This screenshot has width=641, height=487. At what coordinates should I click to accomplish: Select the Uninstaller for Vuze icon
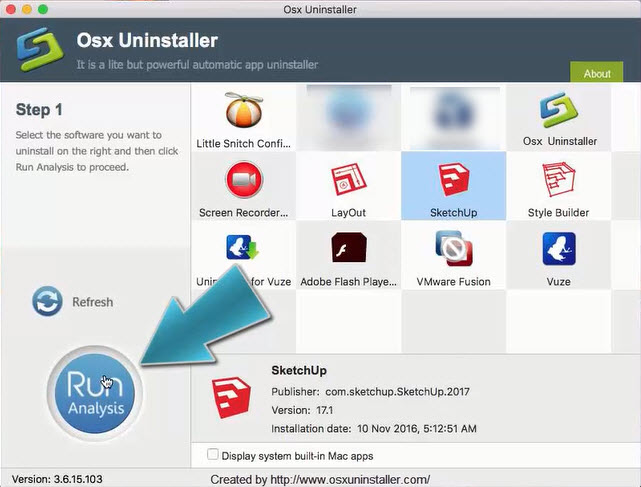tap(243, 247)
